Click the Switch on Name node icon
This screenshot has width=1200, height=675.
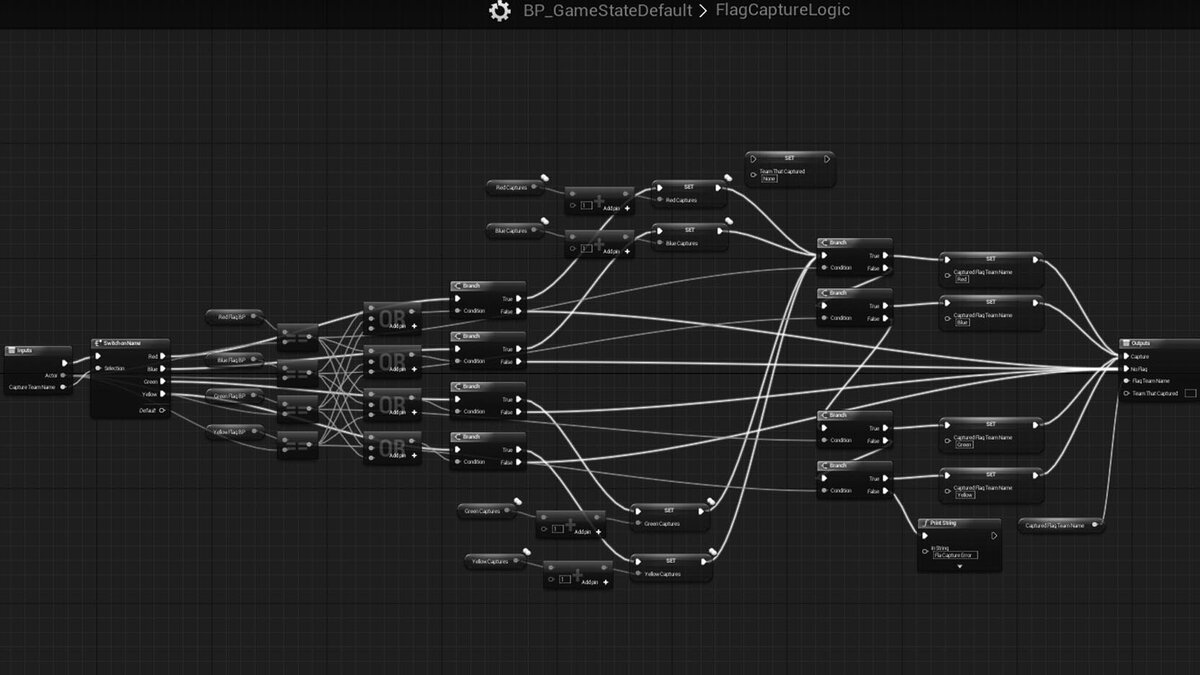click(x=98, y=343)
